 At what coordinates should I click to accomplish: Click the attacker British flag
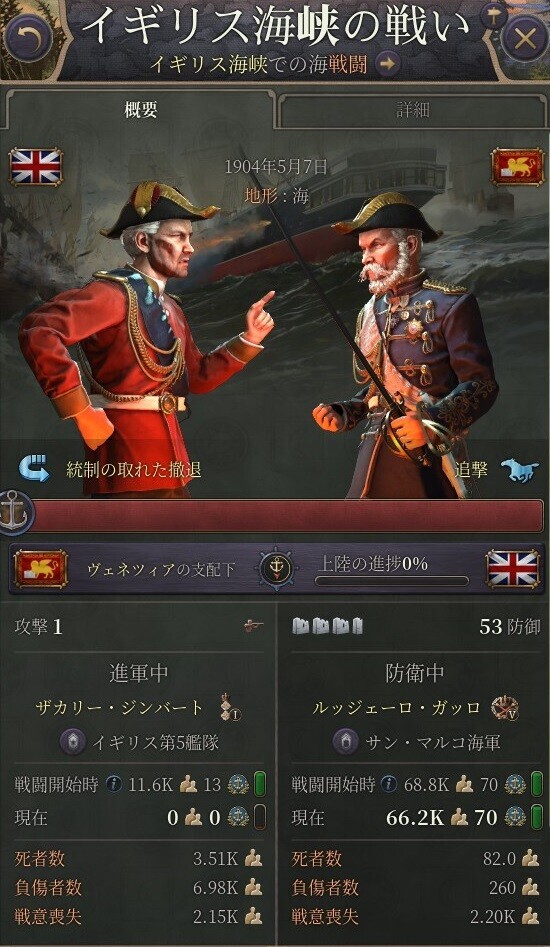[36, 166]
